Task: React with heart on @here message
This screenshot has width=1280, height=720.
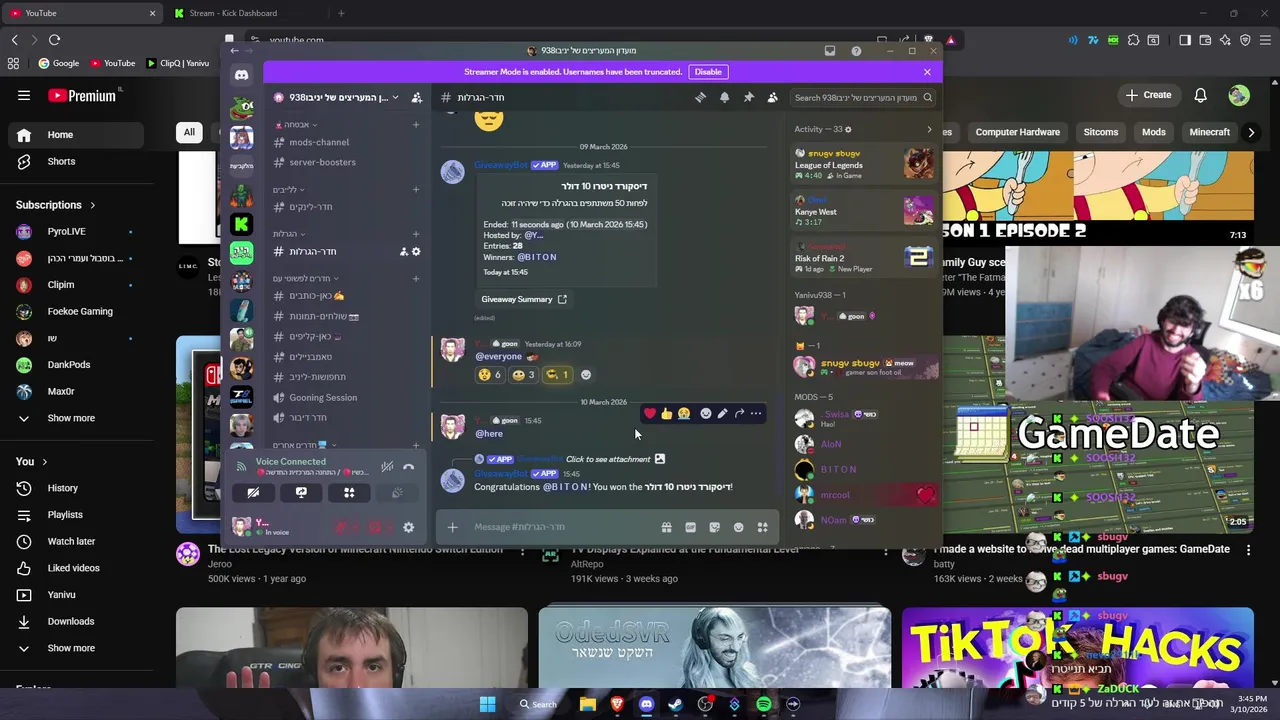Action: tap(650, 413)
